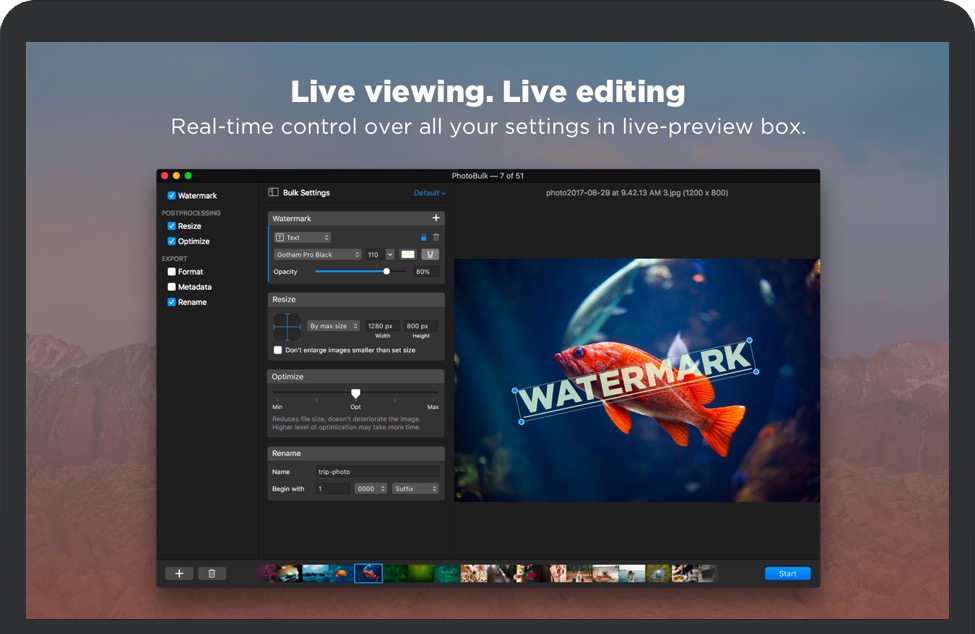Click the resize crosshair anchor icon

pyautogui.click(x=287, y=326)
